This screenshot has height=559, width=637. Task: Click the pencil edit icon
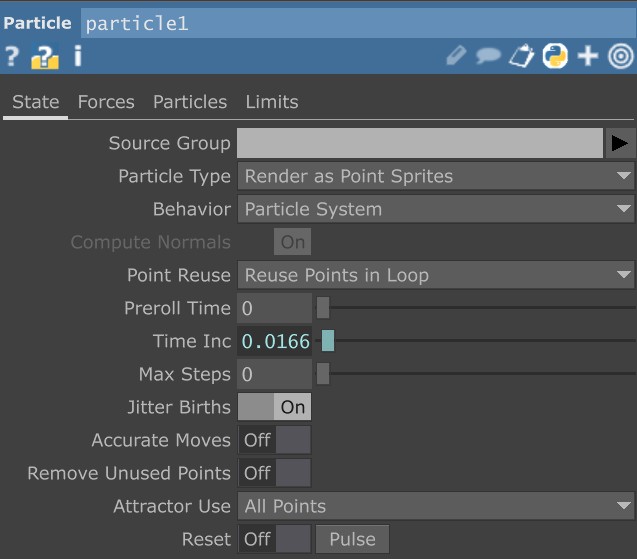(456, 56)
